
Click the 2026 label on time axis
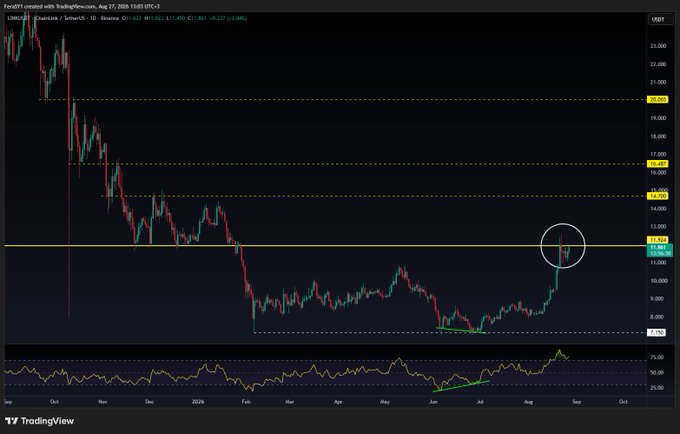click(198, 402)
